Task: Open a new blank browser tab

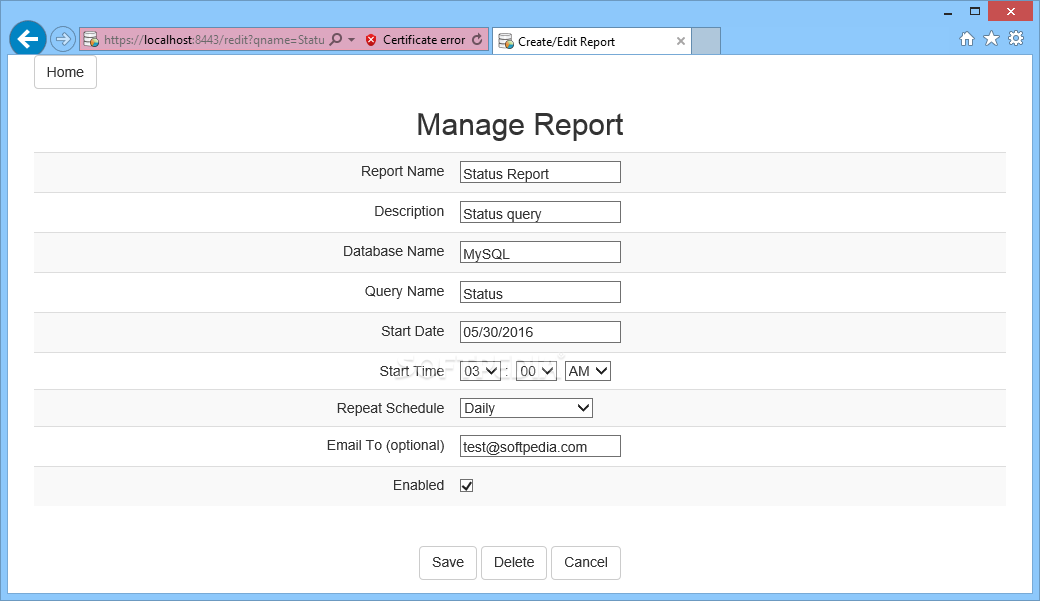Action: (x=706, y=41)
